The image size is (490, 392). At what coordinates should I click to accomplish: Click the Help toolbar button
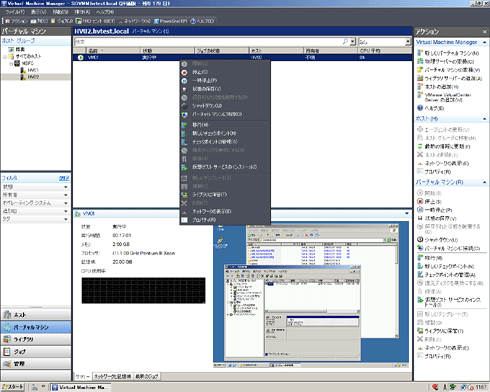[202, 21]
